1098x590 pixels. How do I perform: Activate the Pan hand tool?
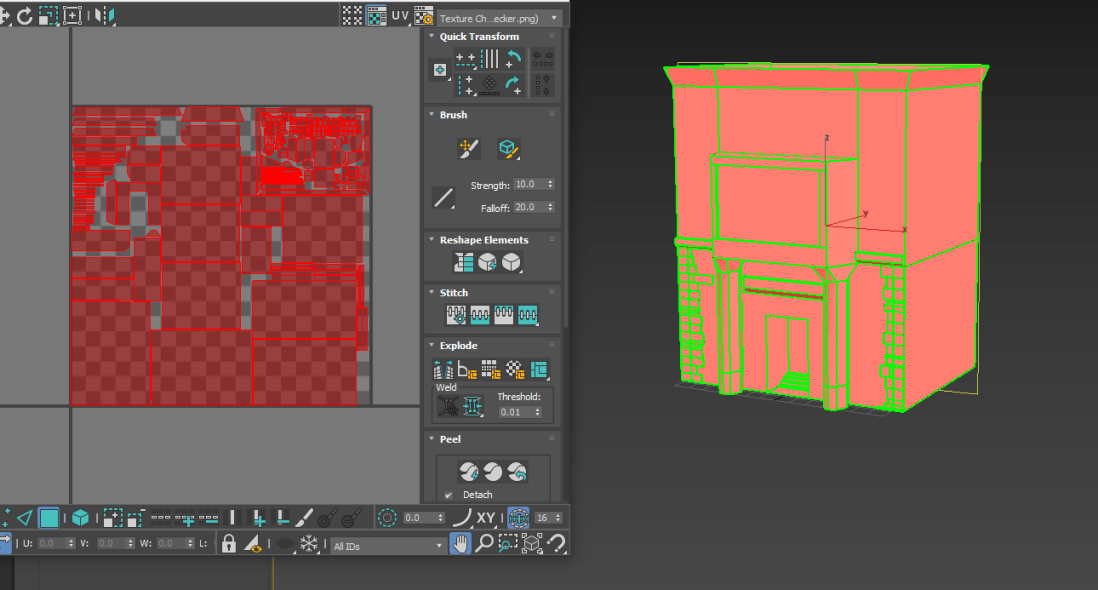tap(460, 544)
